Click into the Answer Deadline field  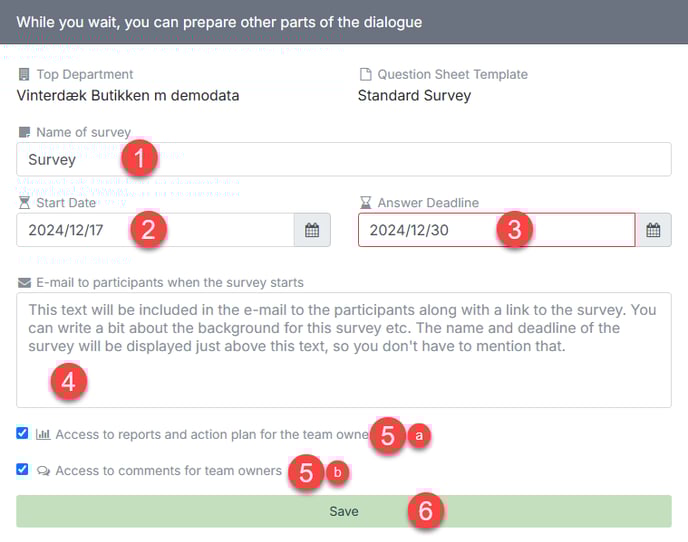(497, 230)
